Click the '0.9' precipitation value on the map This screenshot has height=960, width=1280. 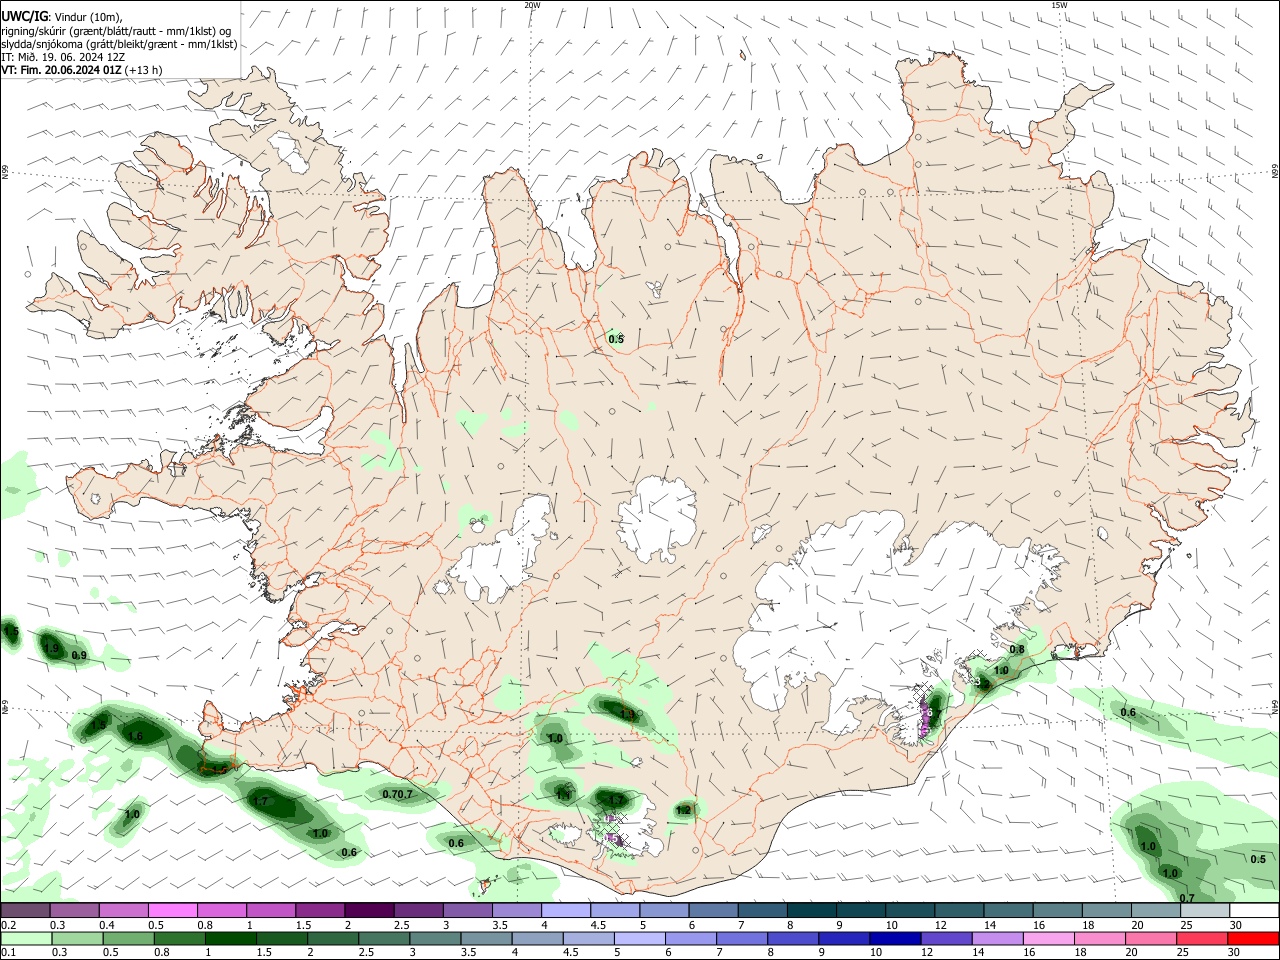(x=79, y=656)
